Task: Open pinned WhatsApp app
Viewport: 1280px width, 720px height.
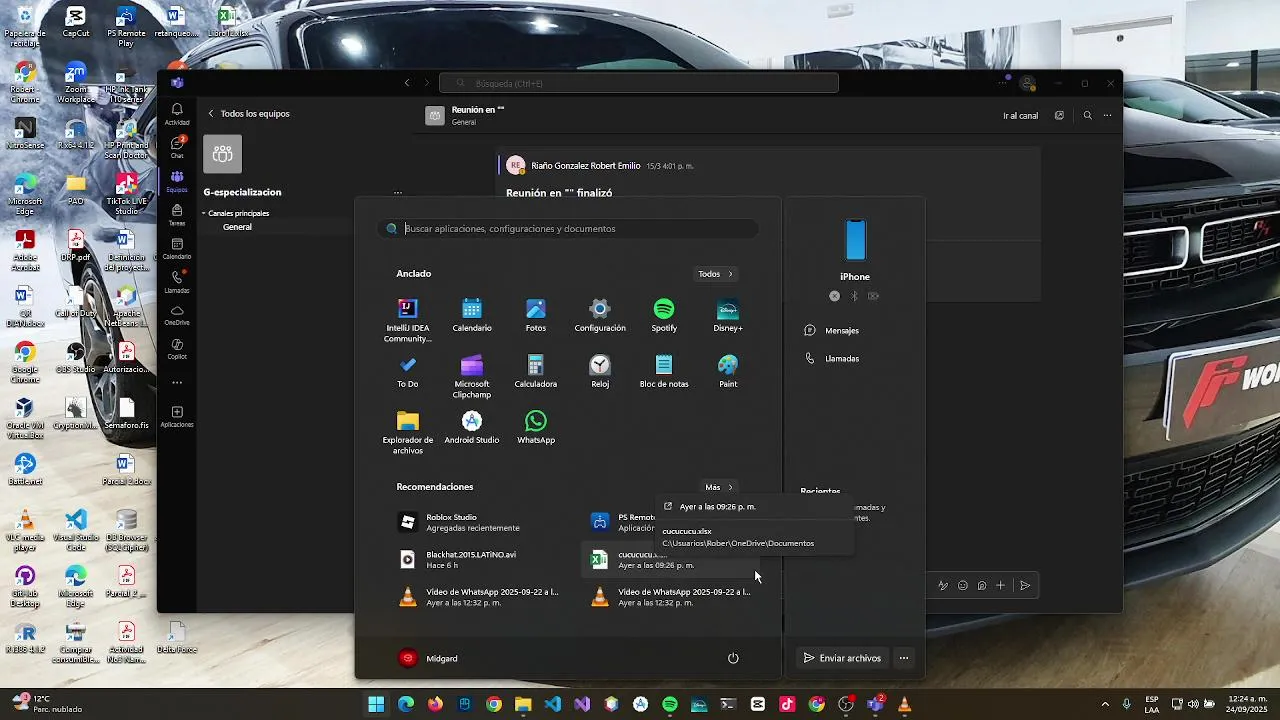Action: [536, 427]
